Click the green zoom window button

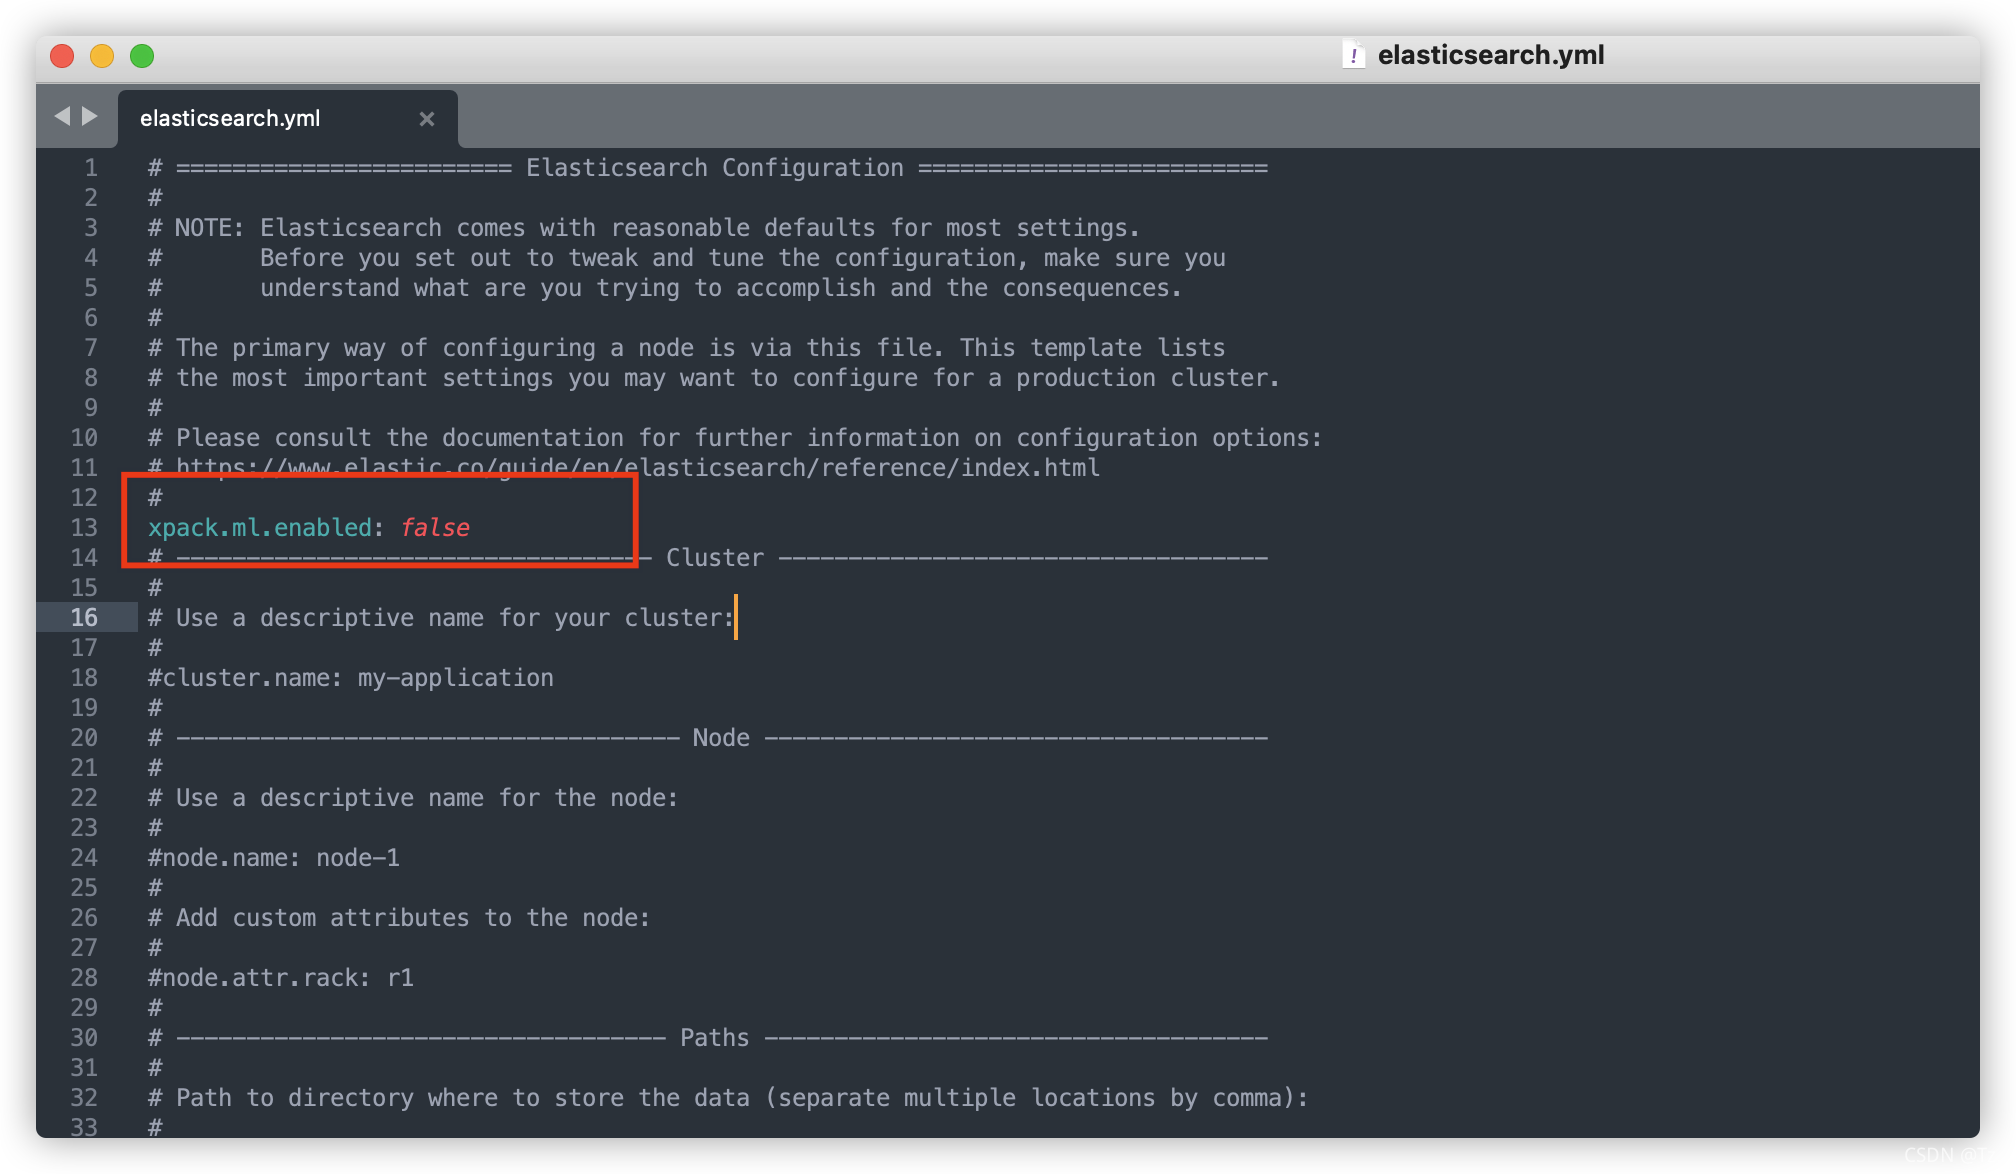pyautogui.click(x=142, y=56)
